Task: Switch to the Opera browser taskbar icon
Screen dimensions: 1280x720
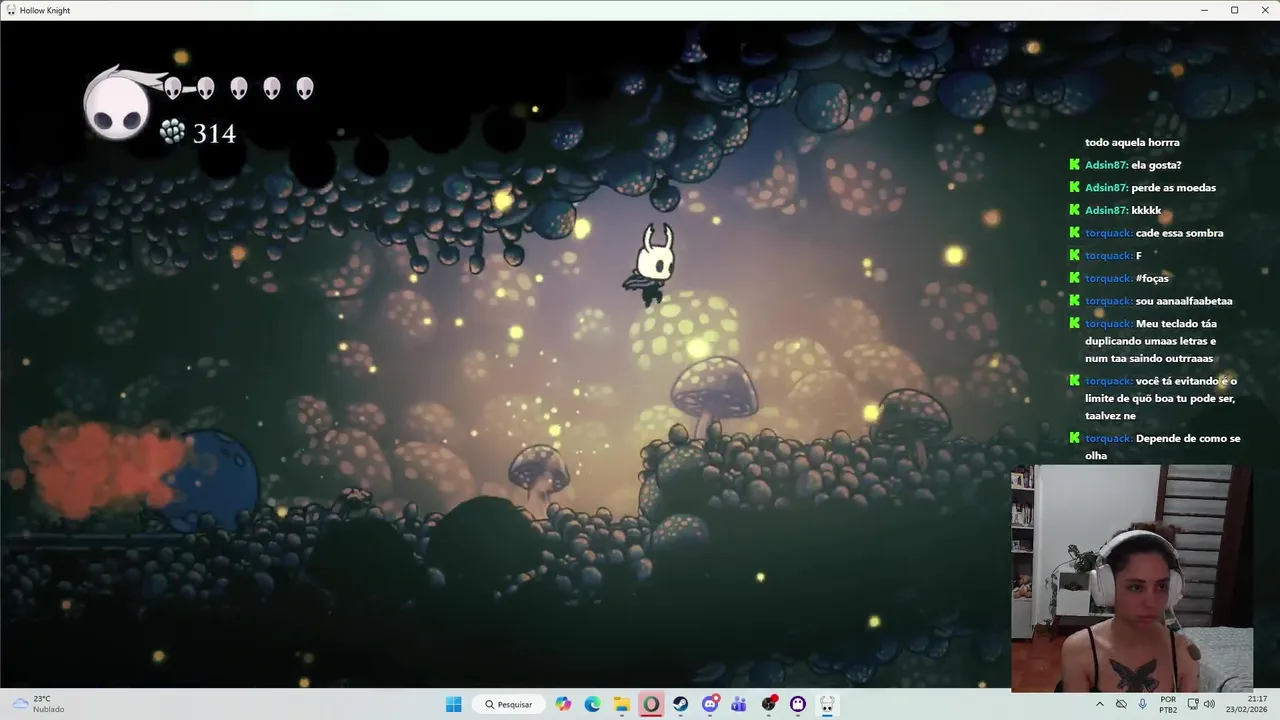Action: (x=651, y=704)
